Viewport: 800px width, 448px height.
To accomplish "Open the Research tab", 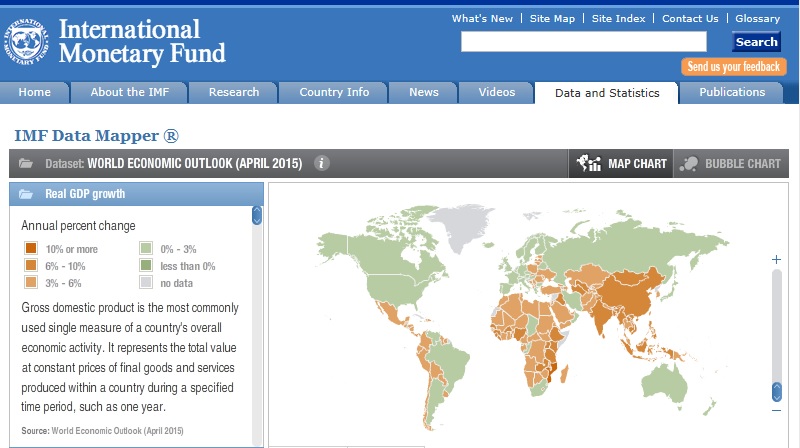I will click(x=234, y=92).
